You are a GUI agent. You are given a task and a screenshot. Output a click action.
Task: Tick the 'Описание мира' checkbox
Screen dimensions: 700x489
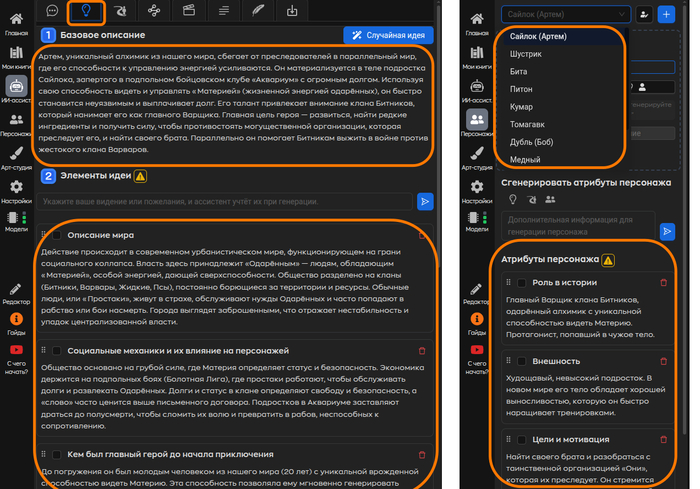click(57, 235)
